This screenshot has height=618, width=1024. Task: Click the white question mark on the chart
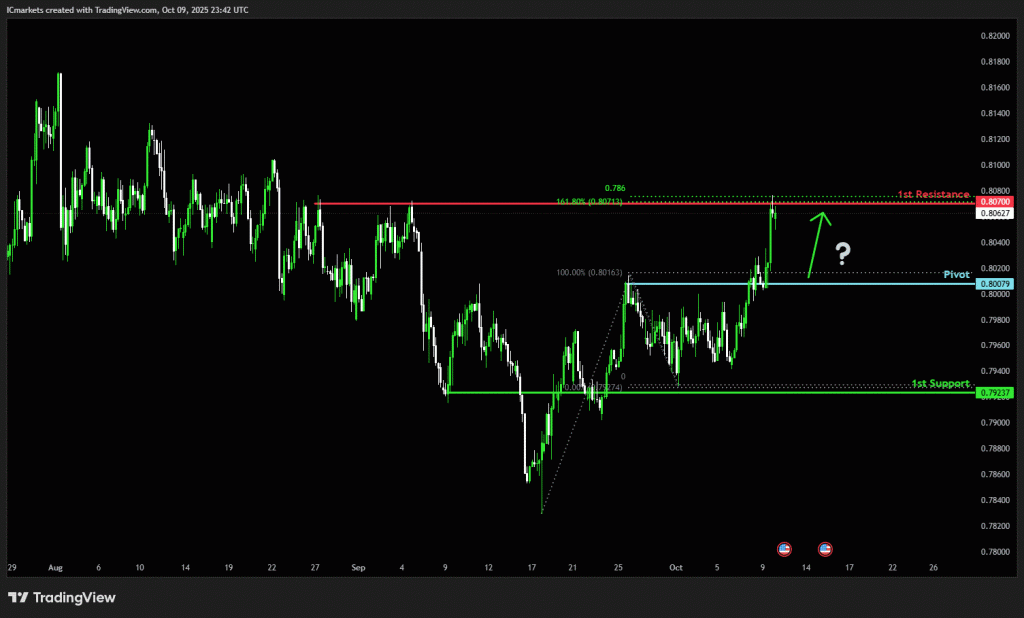[x=843, y=253]
